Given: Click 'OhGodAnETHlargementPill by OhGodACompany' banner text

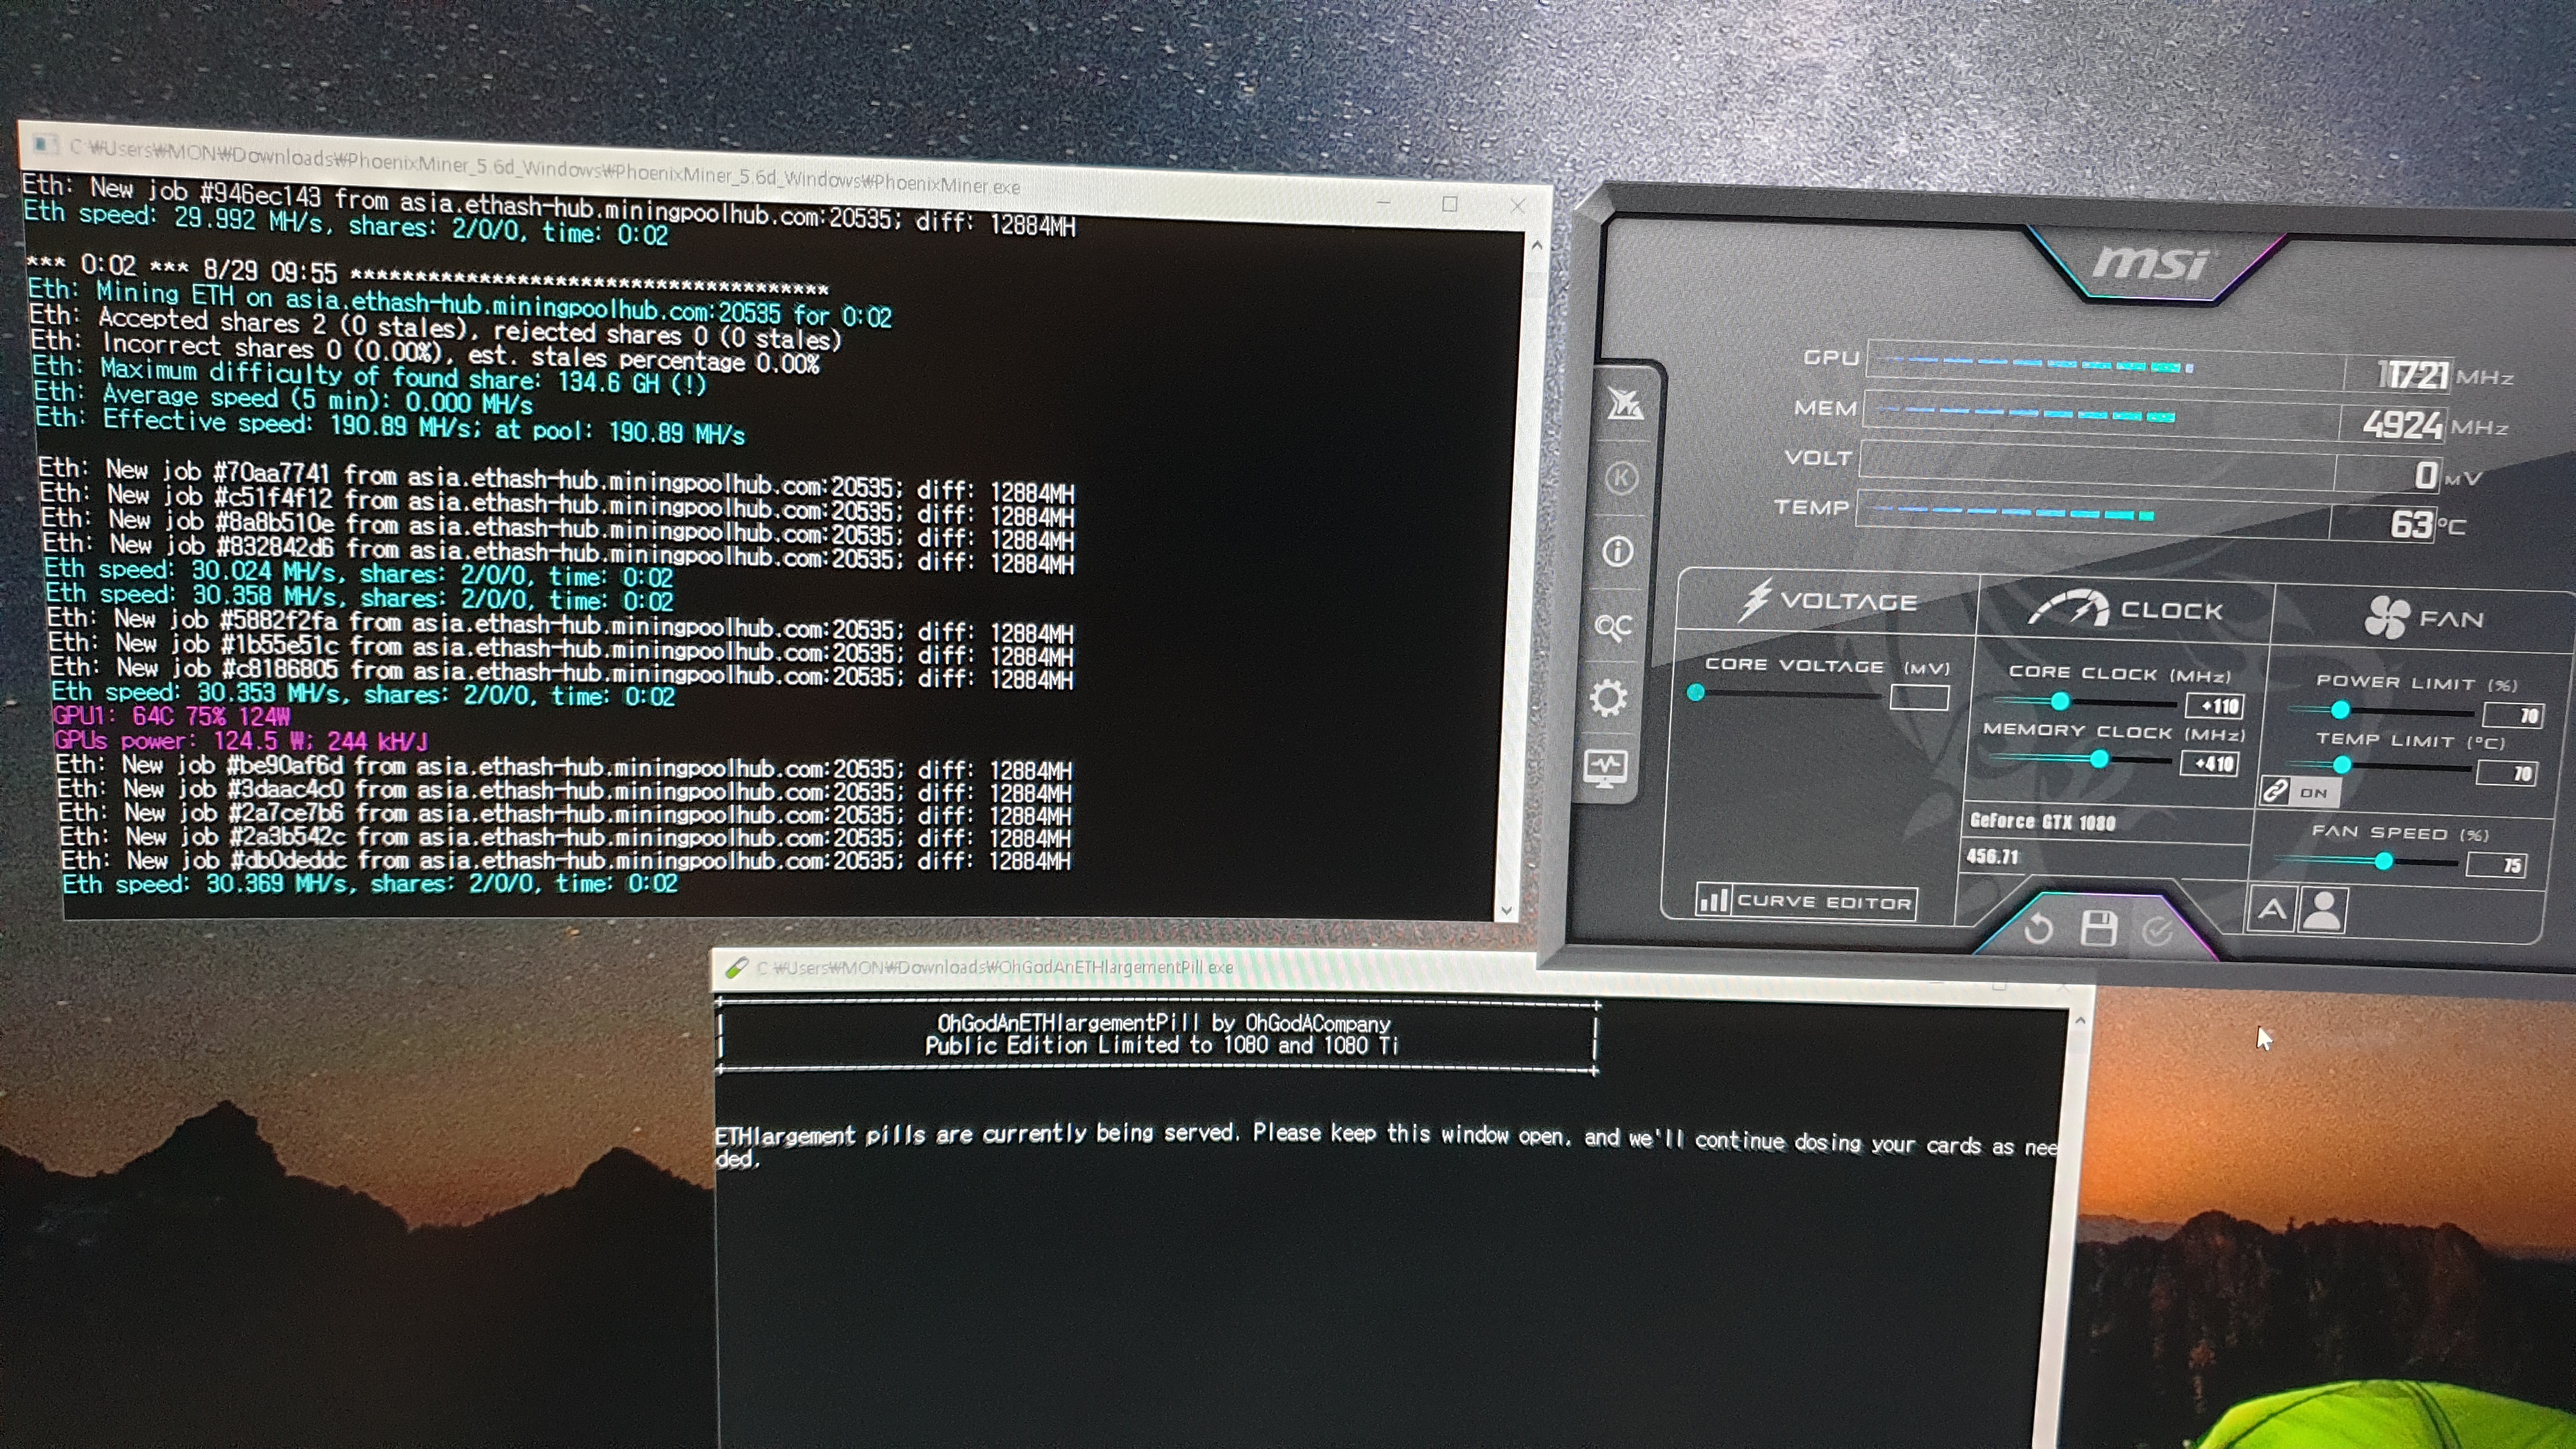Looking at the screenshot, I should (x=1163, y=1023).
